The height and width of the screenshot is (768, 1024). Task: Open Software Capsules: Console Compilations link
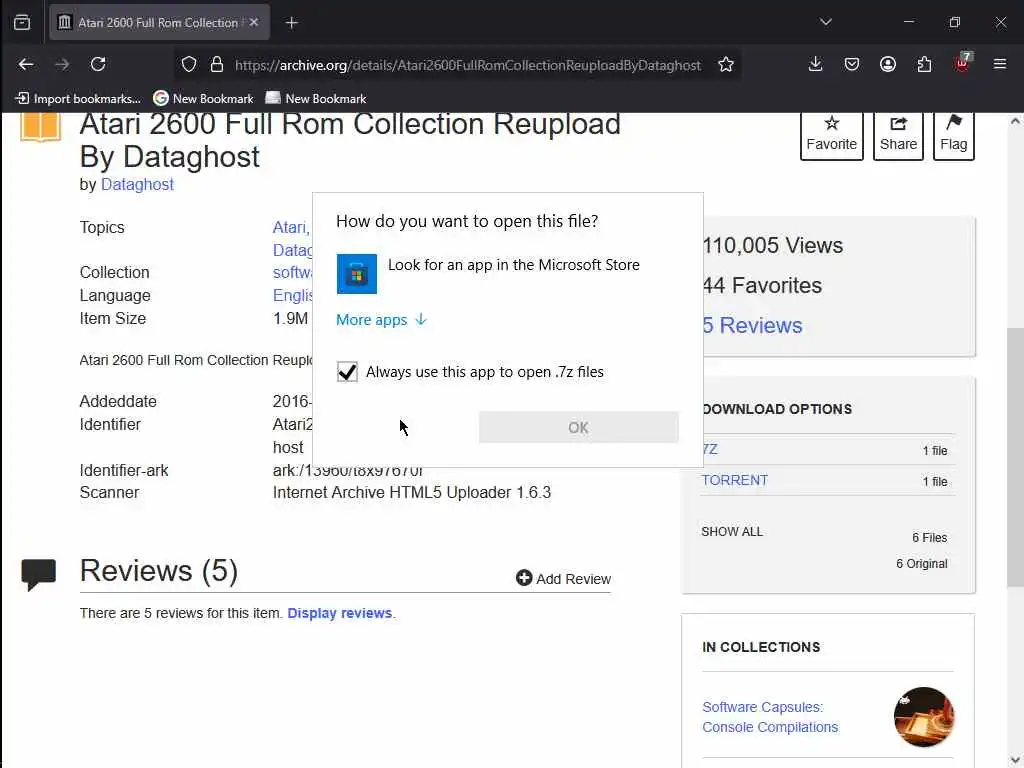point(770,717)
